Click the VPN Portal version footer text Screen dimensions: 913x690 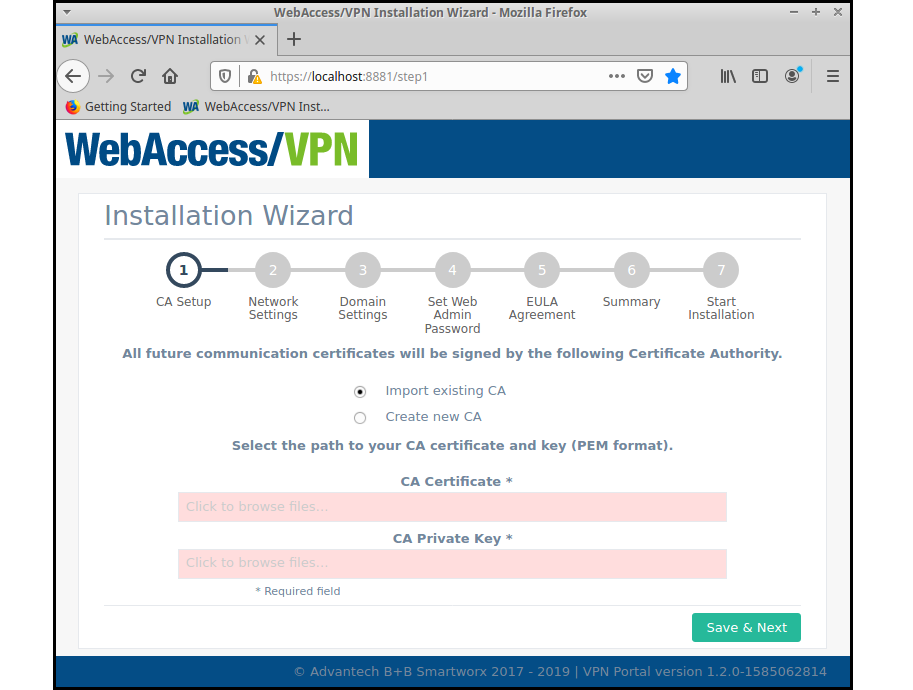(705, 671)
